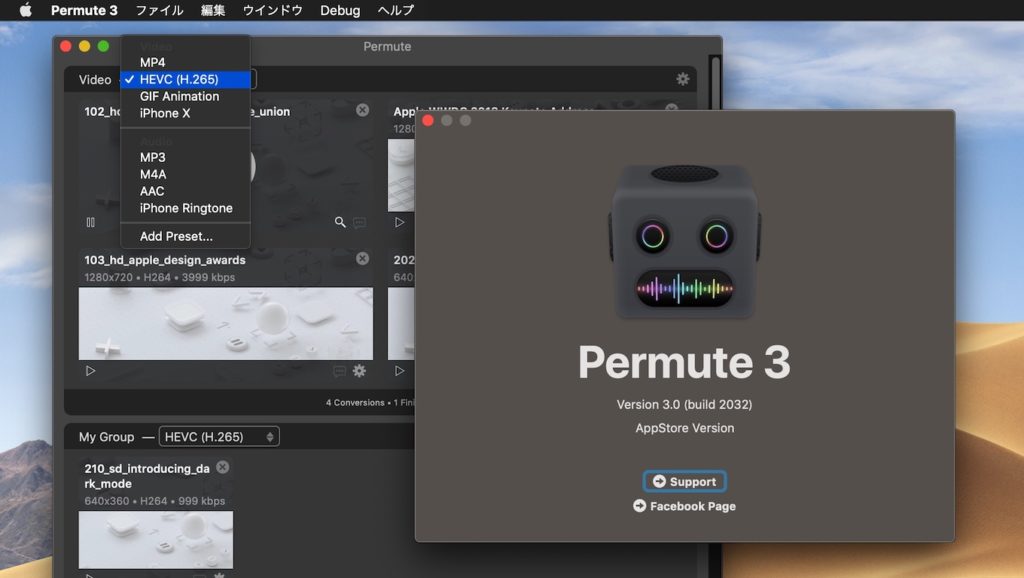Open the My Group HEVC format dropdown

(x=222, y=436)
